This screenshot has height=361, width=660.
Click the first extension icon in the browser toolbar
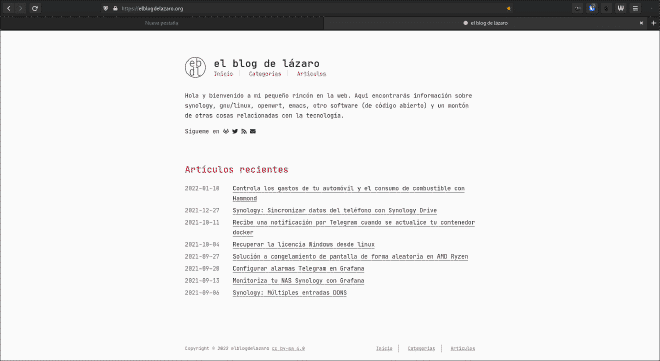578,8
